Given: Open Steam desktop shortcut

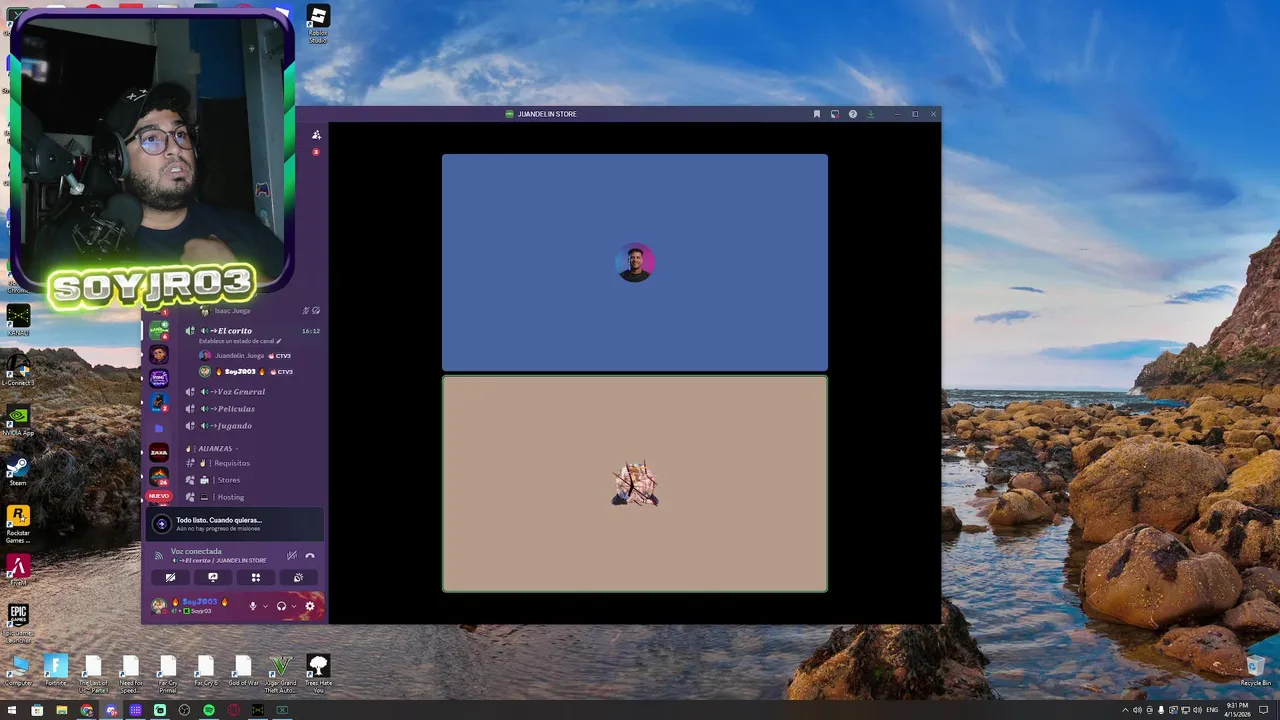Looking at the screenshot, I should click(x=18, y=472).
